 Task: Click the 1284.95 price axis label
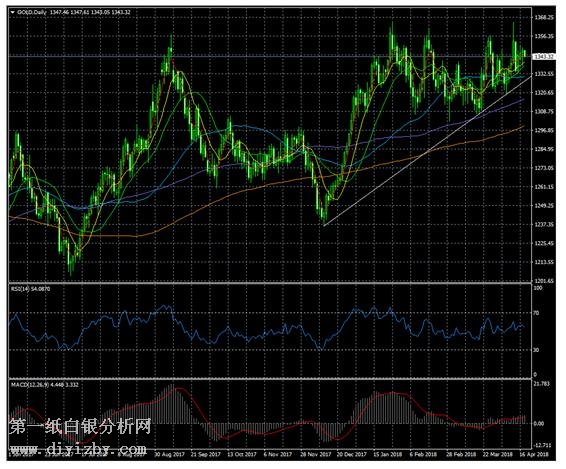(x=544, y=149)
